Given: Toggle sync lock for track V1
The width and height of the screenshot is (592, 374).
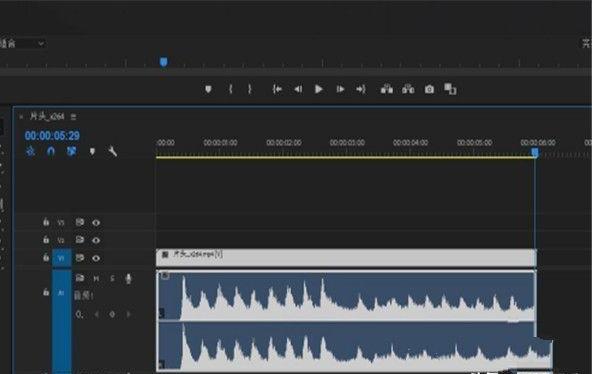Looking at the screenshot, I should pyautogui.click(x=80, y=258).
